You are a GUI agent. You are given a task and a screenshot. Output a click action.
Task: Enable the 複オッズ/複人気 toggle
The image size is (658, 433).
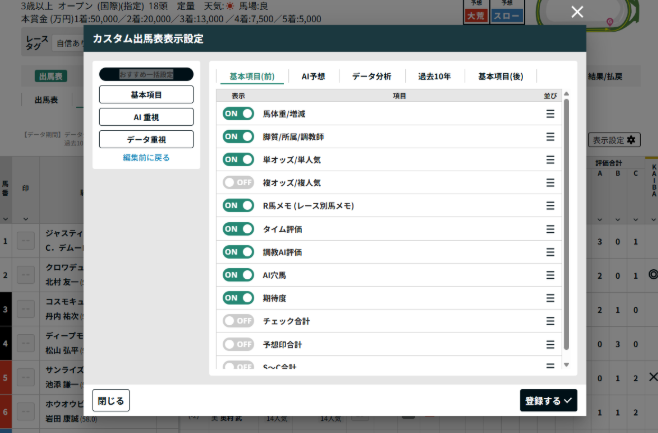click(x=238, y=183)
